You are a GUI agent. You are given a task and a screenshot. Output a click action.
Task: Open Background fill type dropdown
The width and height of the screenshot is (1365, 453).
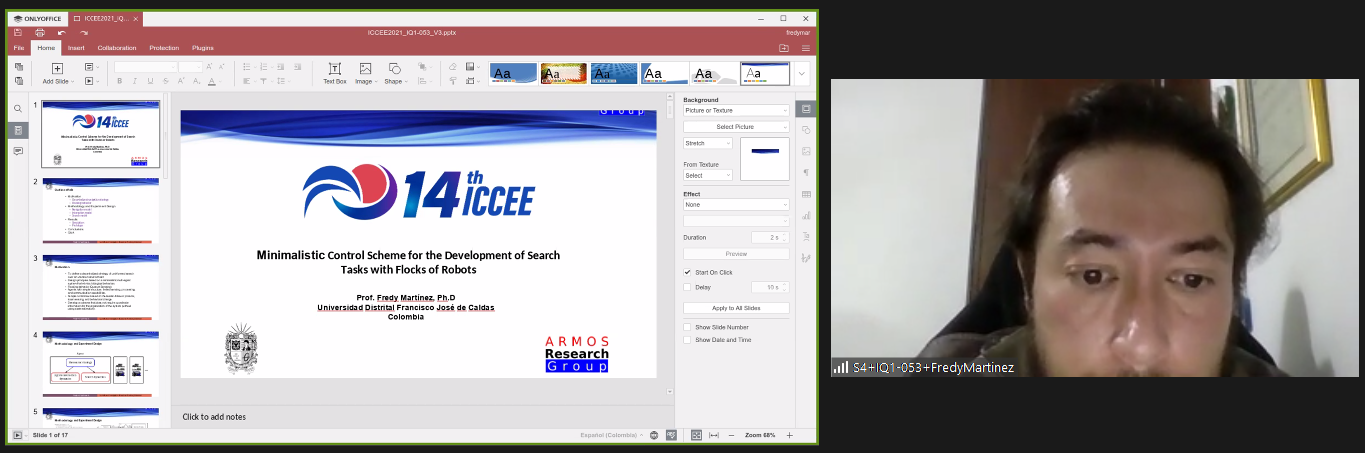coord(736,111)
